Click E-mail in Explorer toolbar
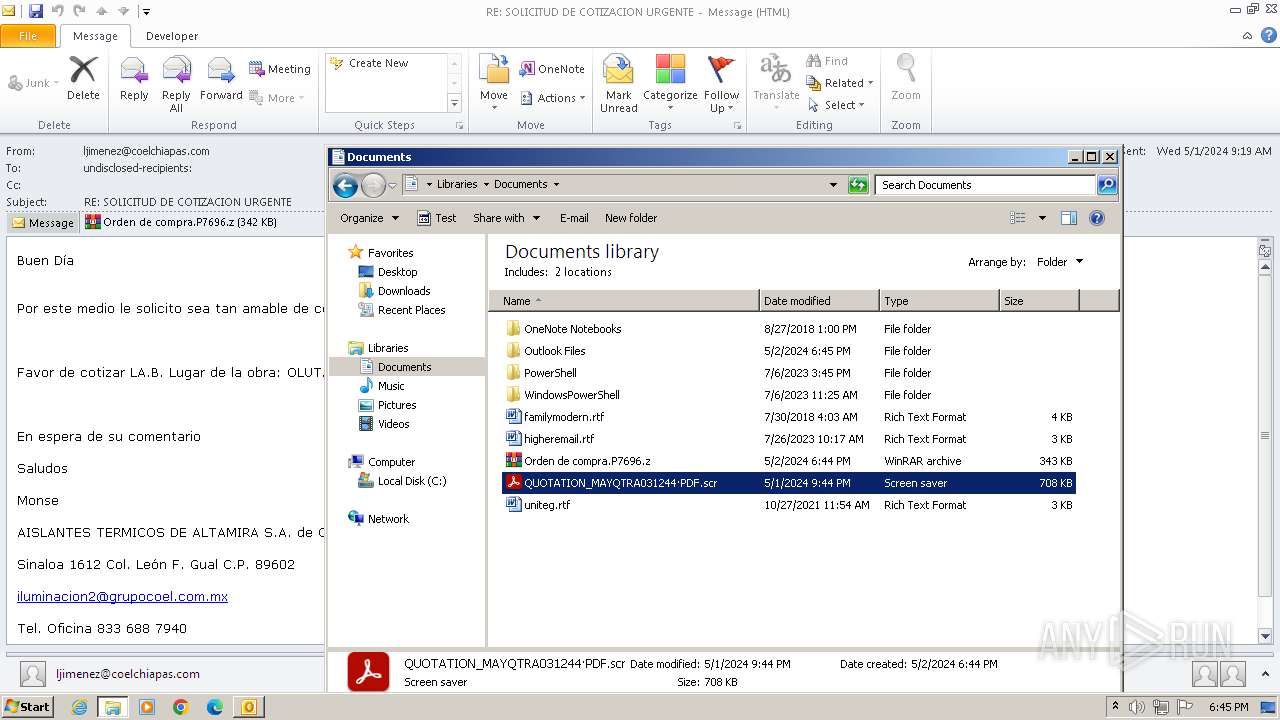The width and height of the screenshot is (1280, 720). tap(574, 218)
